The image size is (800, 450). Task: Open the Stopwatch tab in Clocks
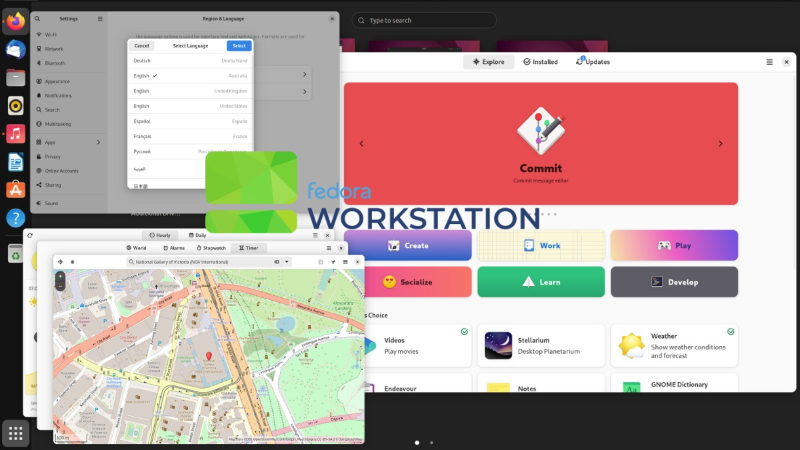pos(211,248)
